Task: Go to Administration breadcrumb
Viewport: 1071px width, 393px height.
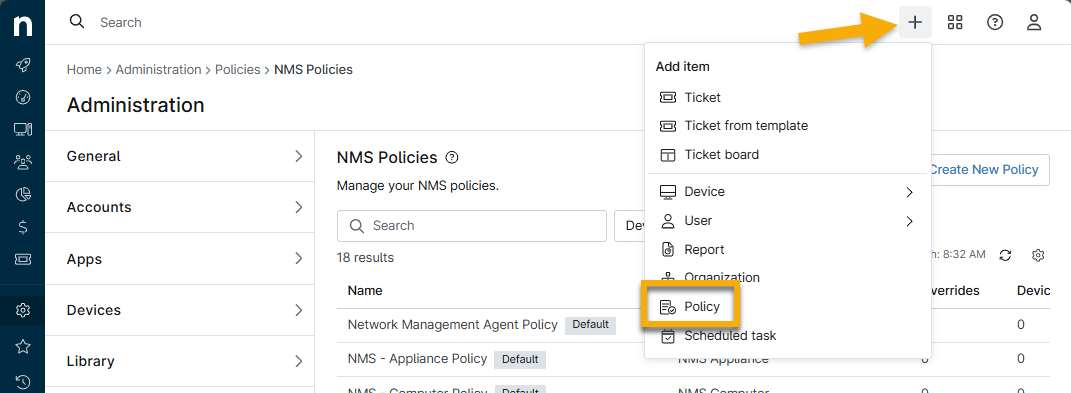Action: [158, 70]
